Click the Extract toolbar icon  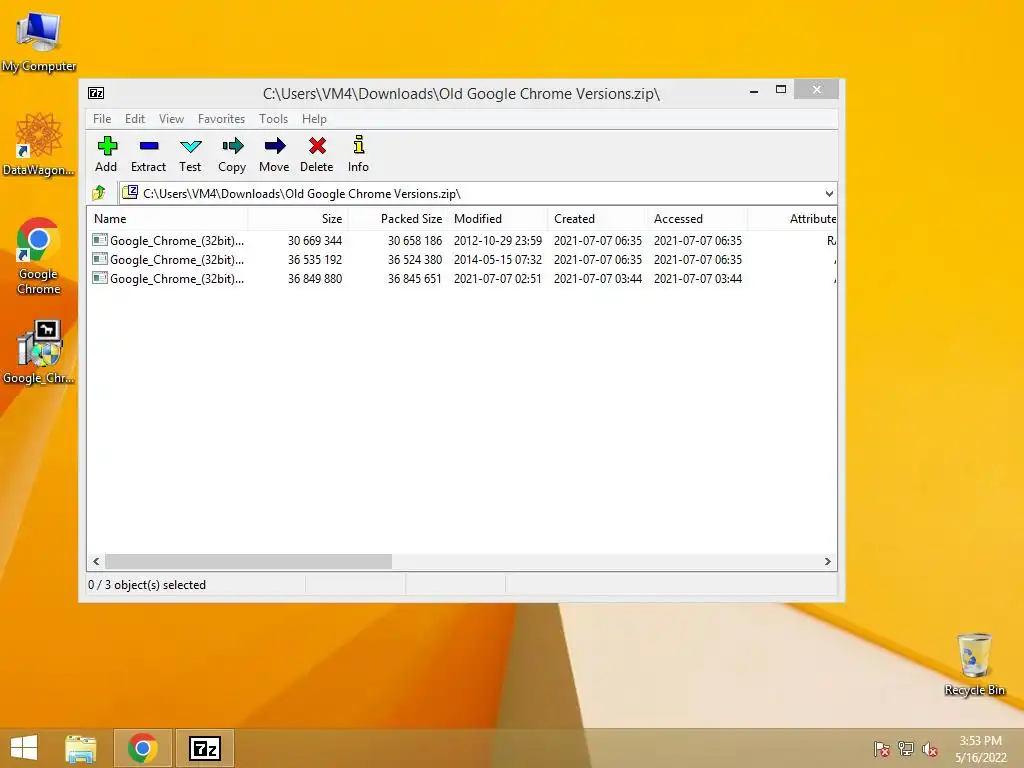(149, 146)
